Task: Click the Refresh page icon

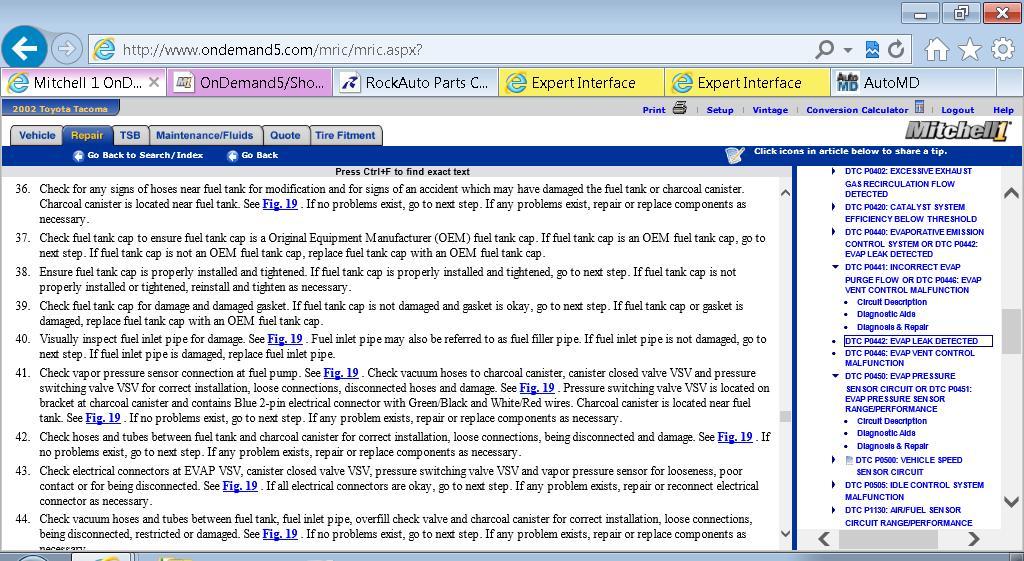Action: 896,49
